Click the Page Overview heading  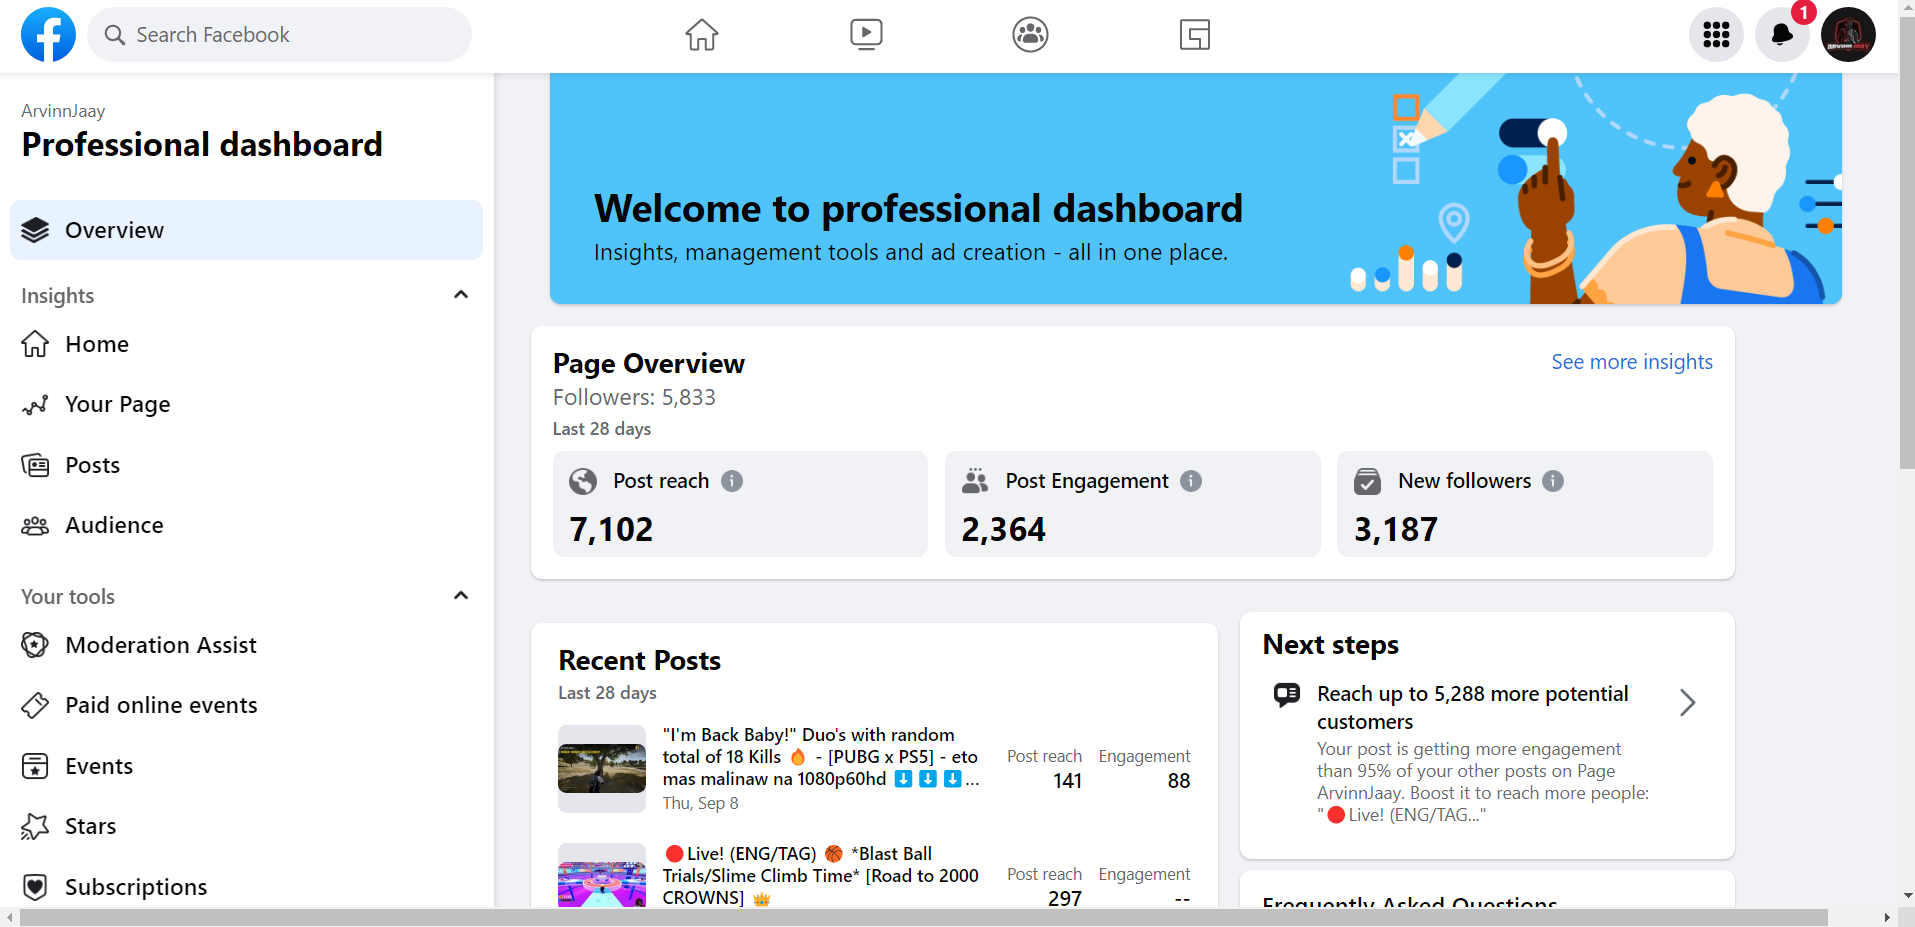[649, 363]
